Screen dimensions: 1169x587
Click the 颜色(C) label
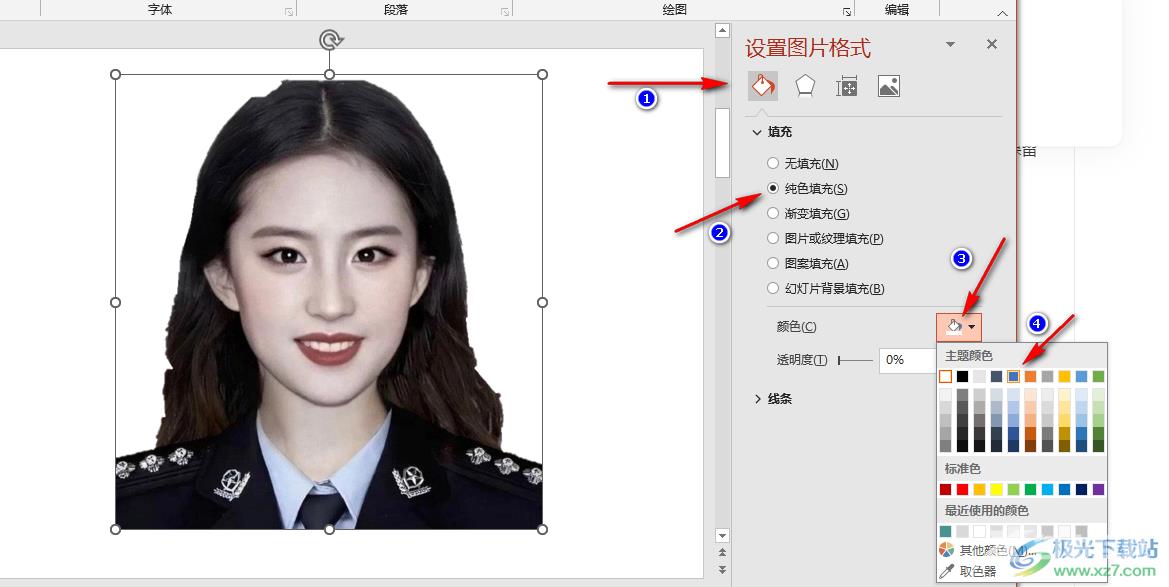797,327
